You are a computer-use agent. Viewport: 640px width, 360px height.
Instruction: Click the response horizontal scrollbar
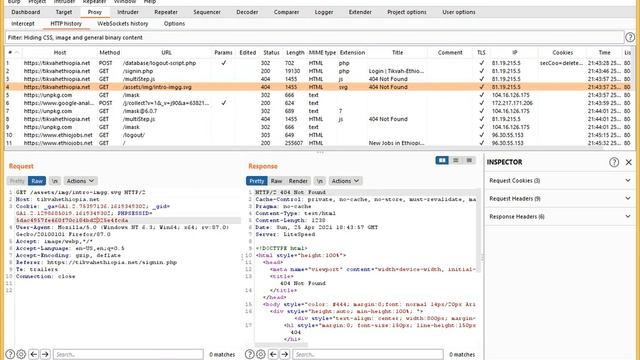coord(282,345)
